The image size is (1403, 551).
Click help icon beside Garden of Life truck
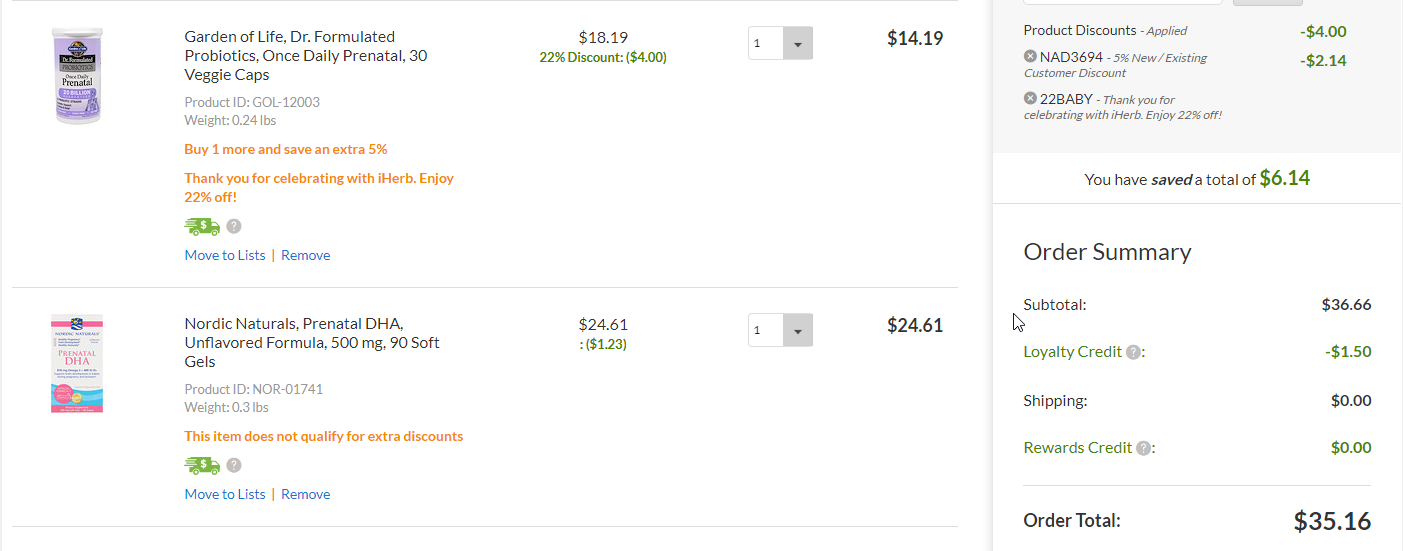[x=234, y=226]
